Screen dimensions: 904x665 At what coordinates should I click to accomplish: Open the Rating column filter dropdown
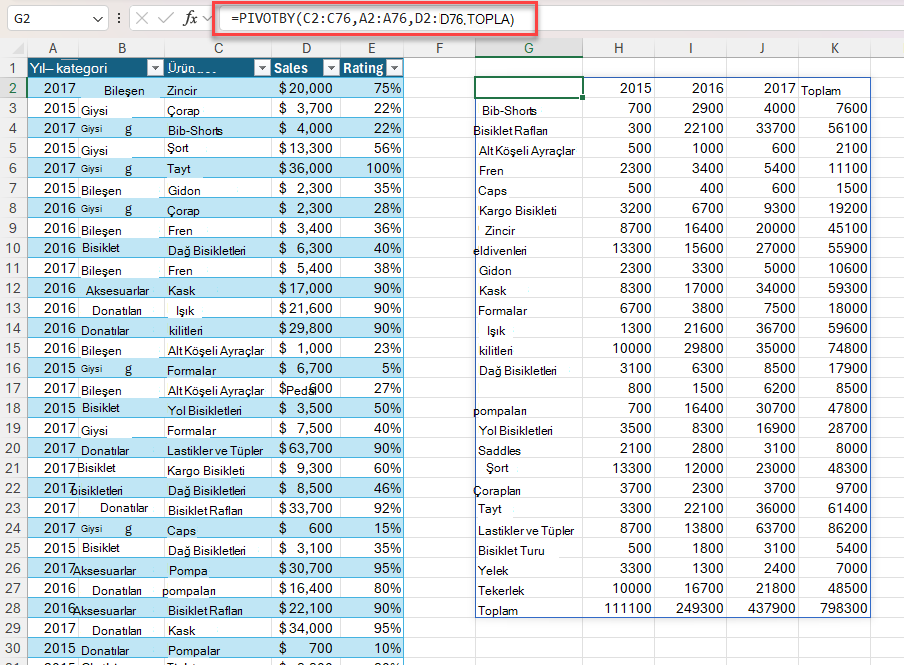(394, 69)
